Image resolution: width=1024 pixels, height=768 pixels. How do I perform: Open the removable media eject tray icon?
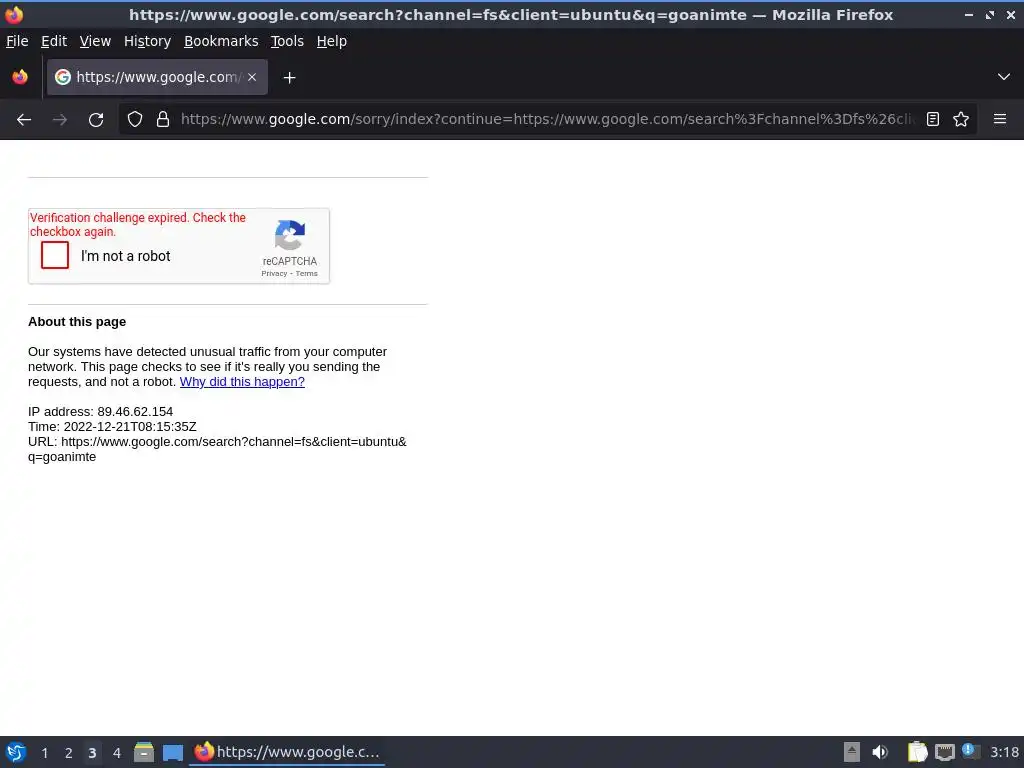(x=852, y=752)
